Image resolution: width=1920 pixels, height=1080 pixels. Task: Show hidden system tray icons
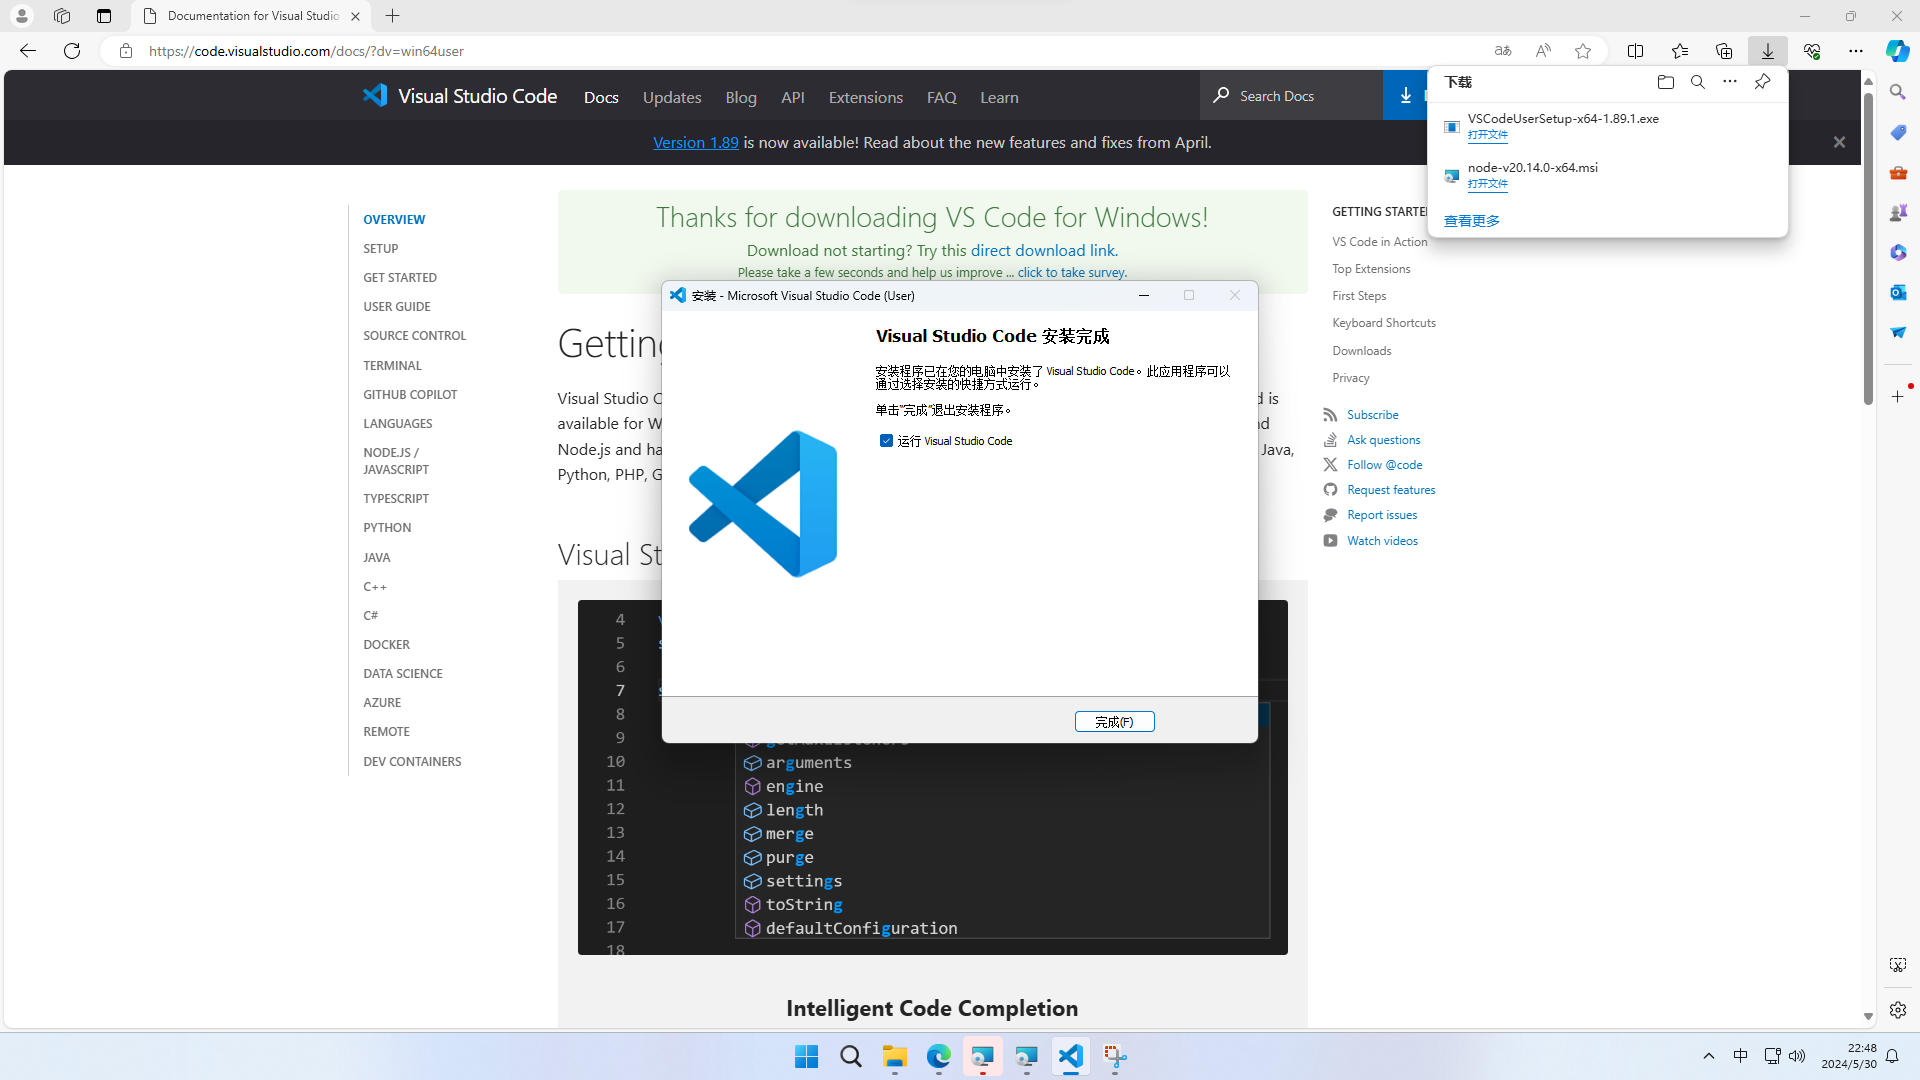1708,1056
